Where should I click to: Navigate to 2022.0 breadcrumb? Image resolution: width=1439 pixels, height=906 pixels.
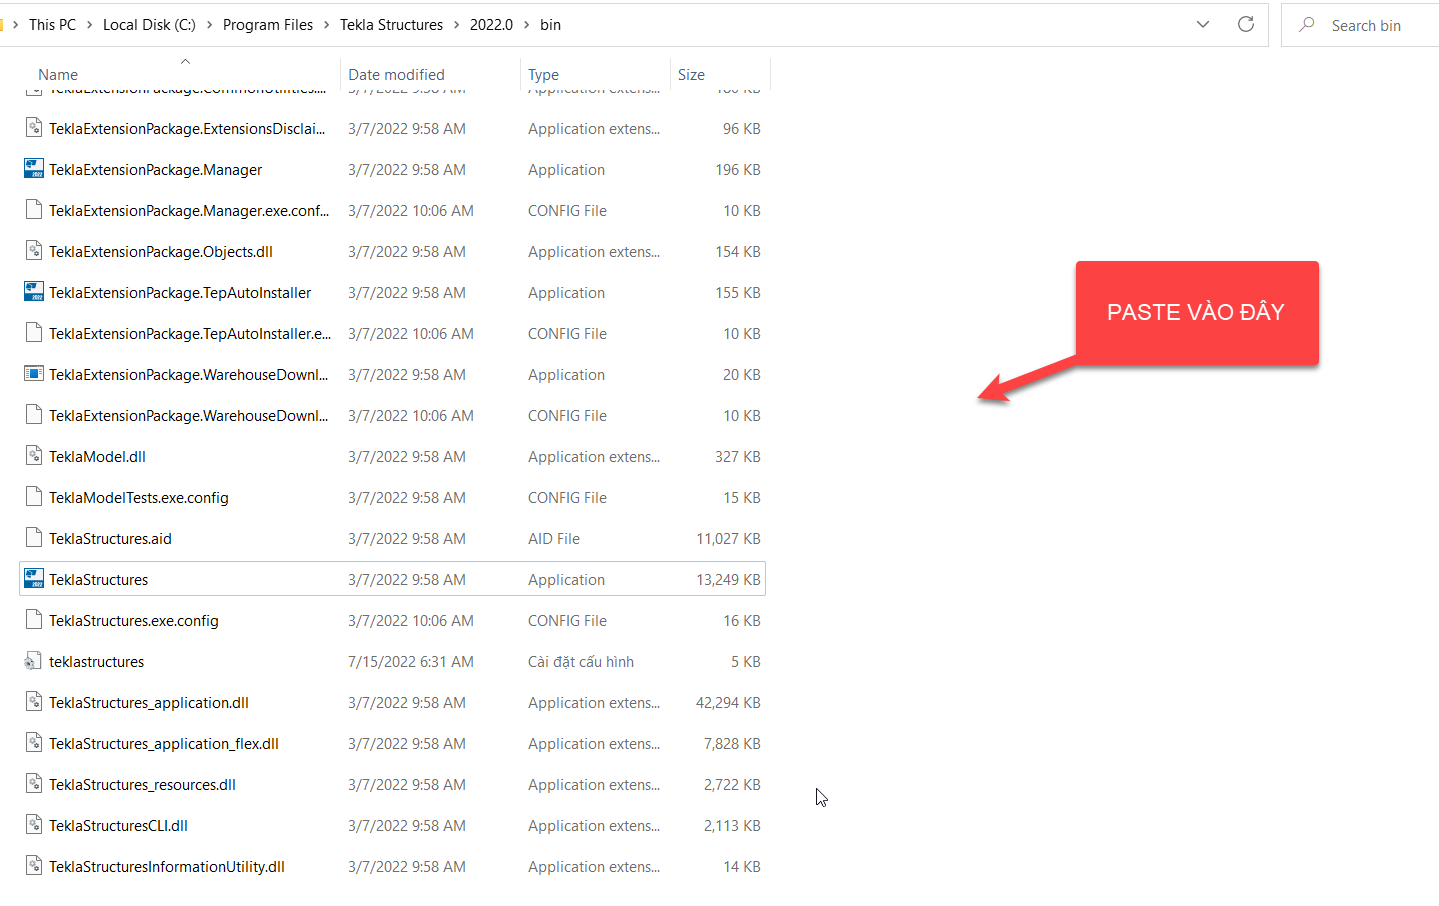[491, 25]
